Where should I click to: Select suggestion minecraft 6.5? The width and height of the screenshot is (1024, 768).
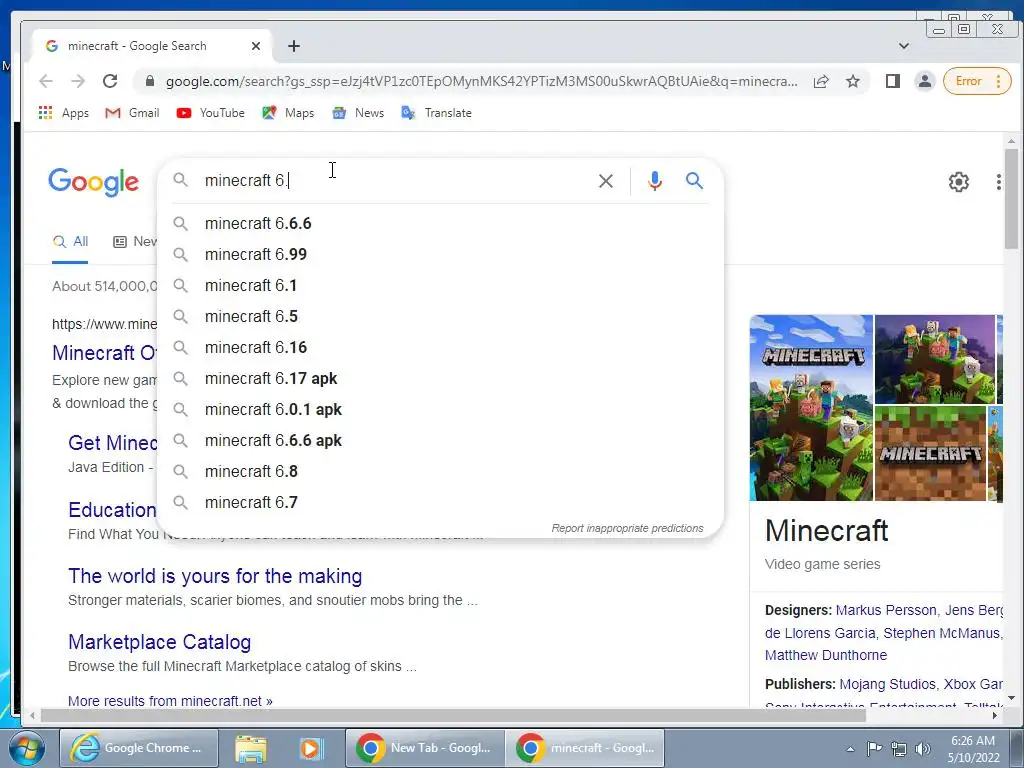pos(441,316)
